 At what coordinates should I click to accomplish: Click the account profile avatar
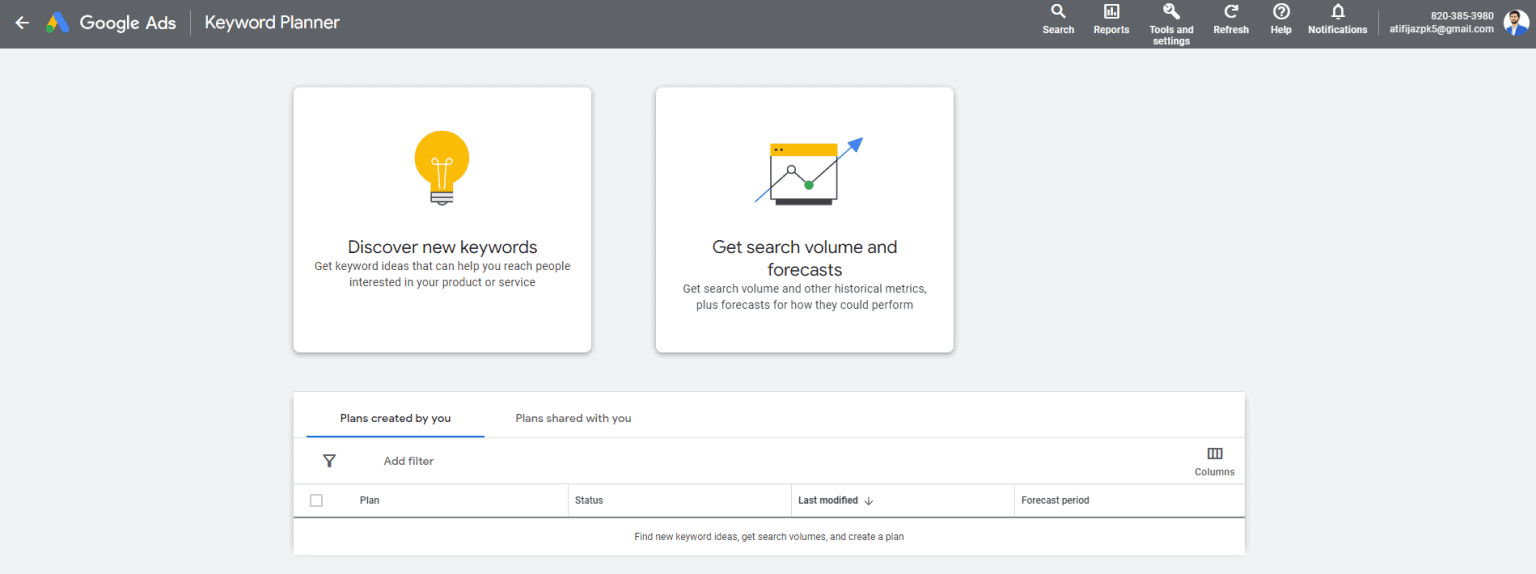tap(1516, 23)
